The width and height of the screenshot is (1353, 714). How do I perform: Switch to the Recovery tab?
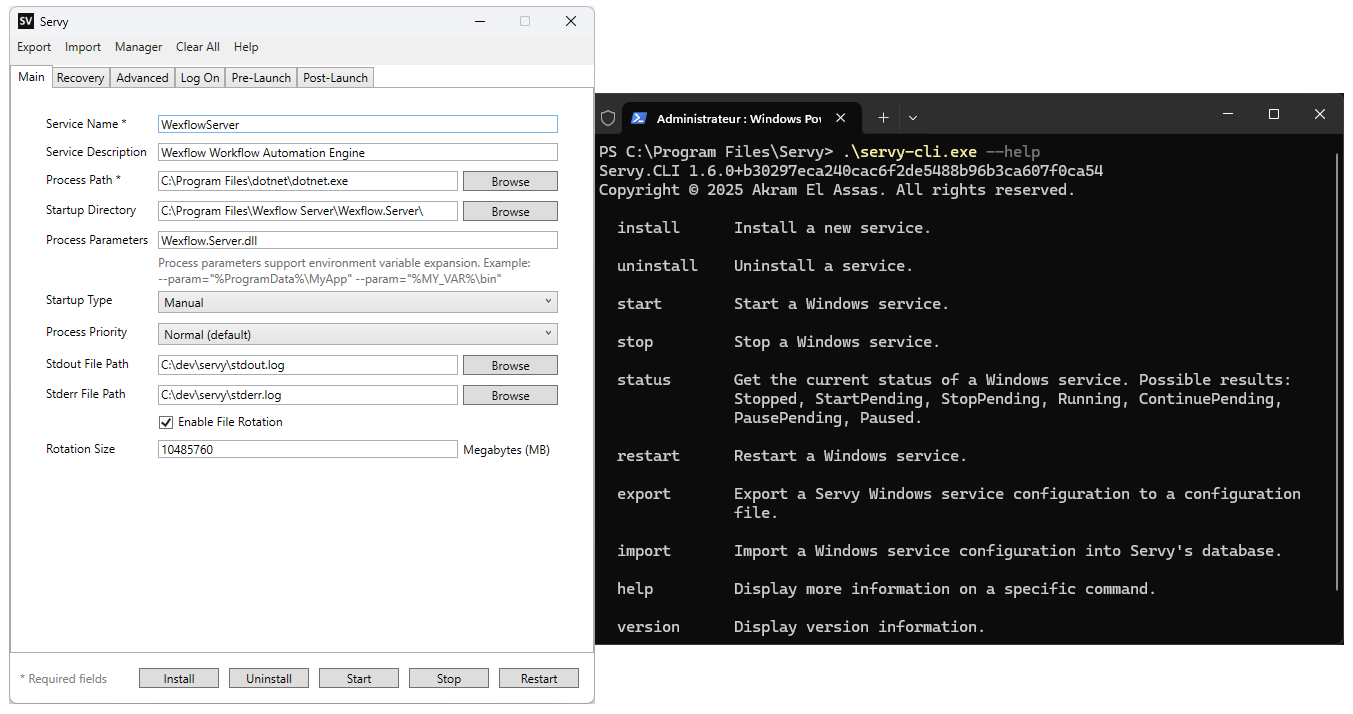[x=80, y=77]
